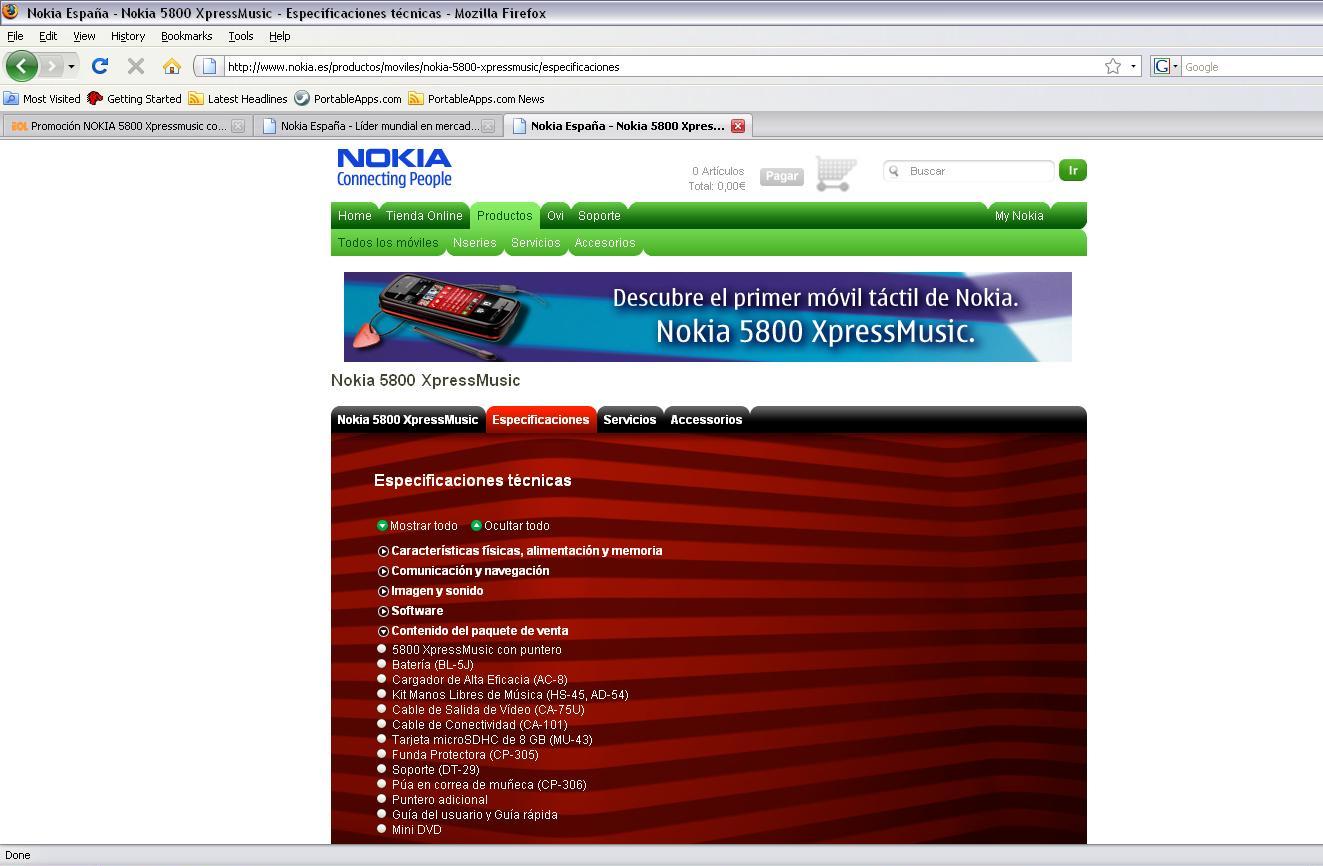The width and height of the screenshot is (1323, 866).
Task: Open the URL bar history dropdown
Action: pyautogui.click(x=1133, y=66)
